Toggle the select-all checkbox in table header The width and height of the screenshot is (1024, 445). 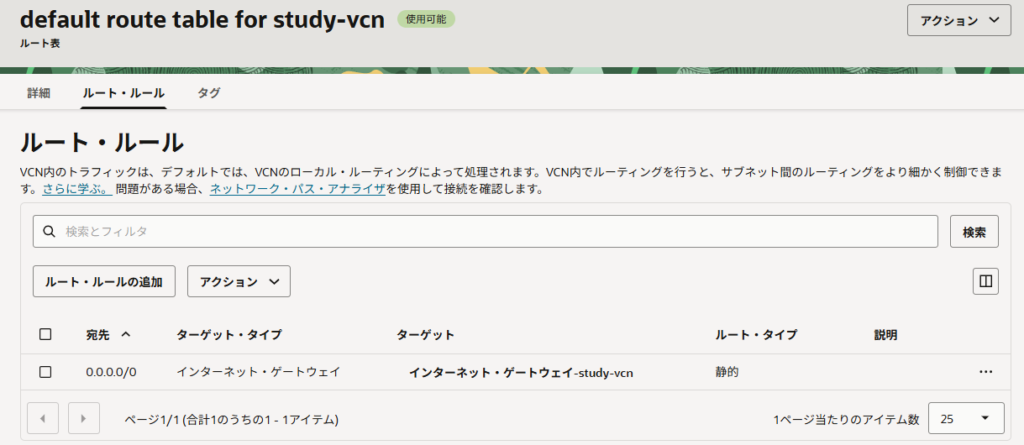45,334
